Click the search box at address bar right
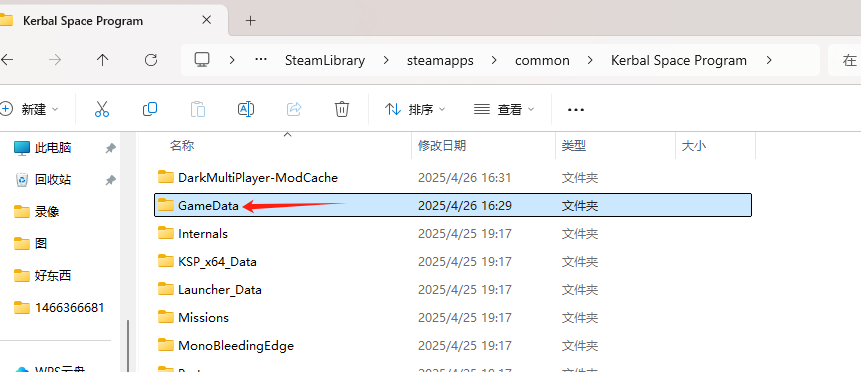The width and height of the screenshot is (861, 372). click(845, 60)
